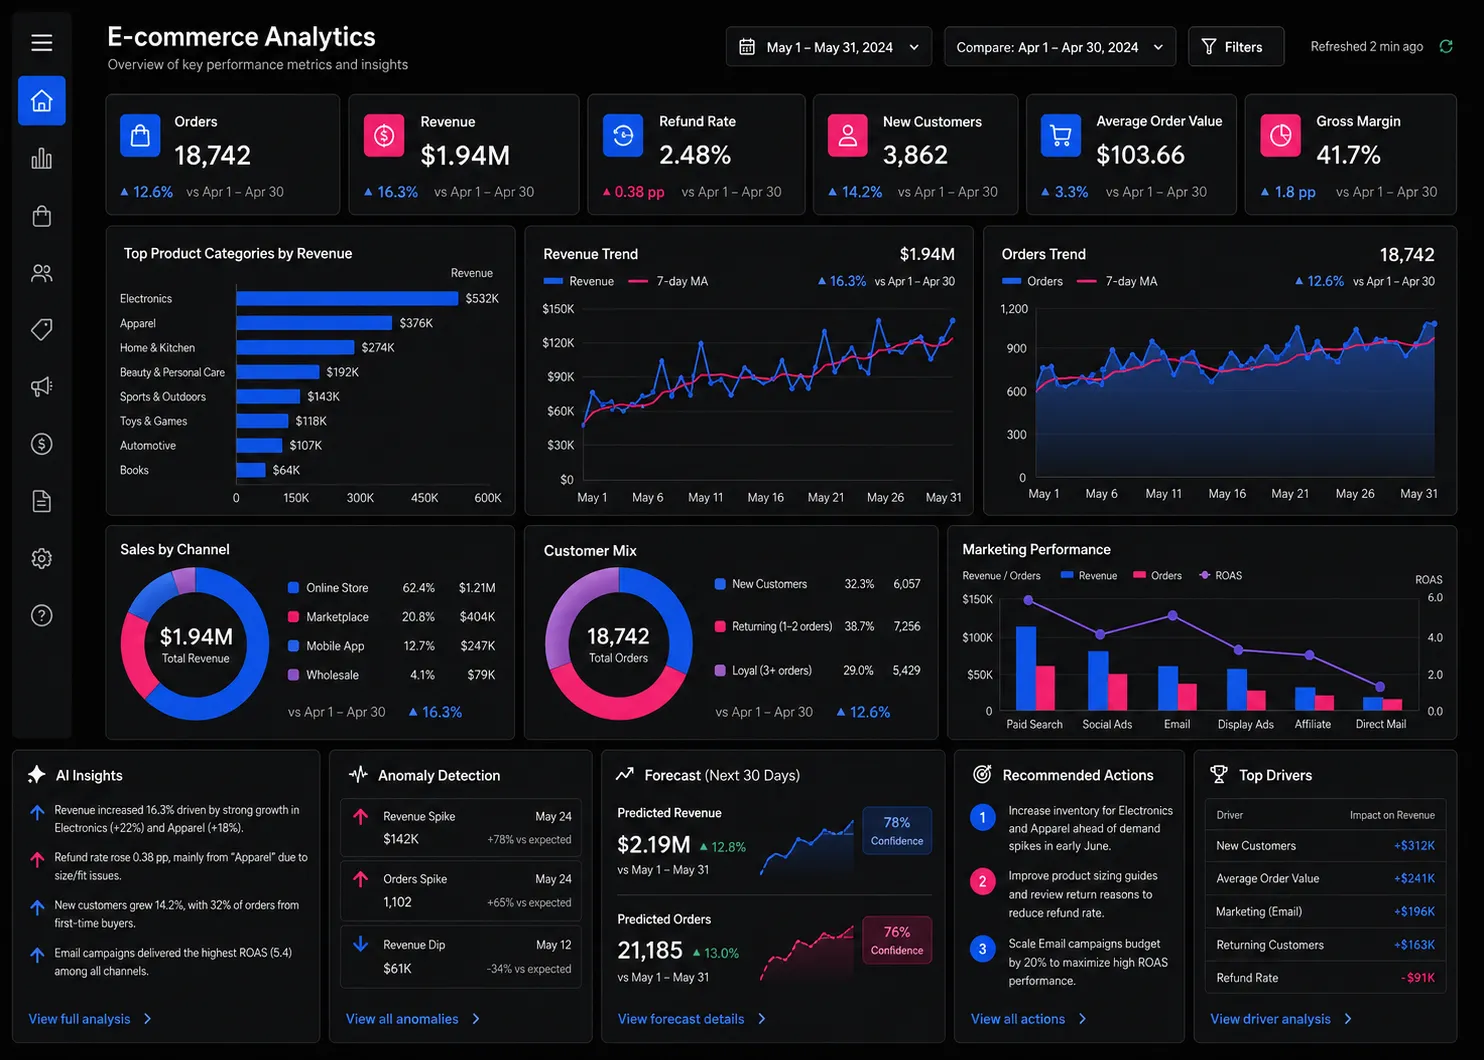Open the help question mark icon
The height and width of the screenshot is (1060, 1484).
[42, 615]
